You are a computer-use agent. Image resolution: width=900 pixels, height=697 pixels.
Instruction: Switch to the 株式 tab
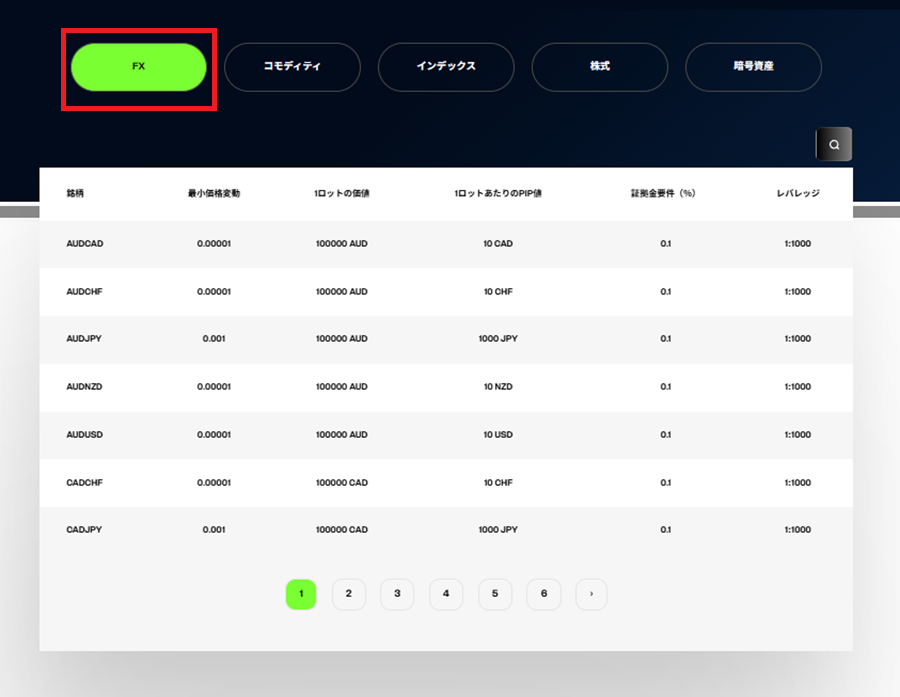(600, 67)
